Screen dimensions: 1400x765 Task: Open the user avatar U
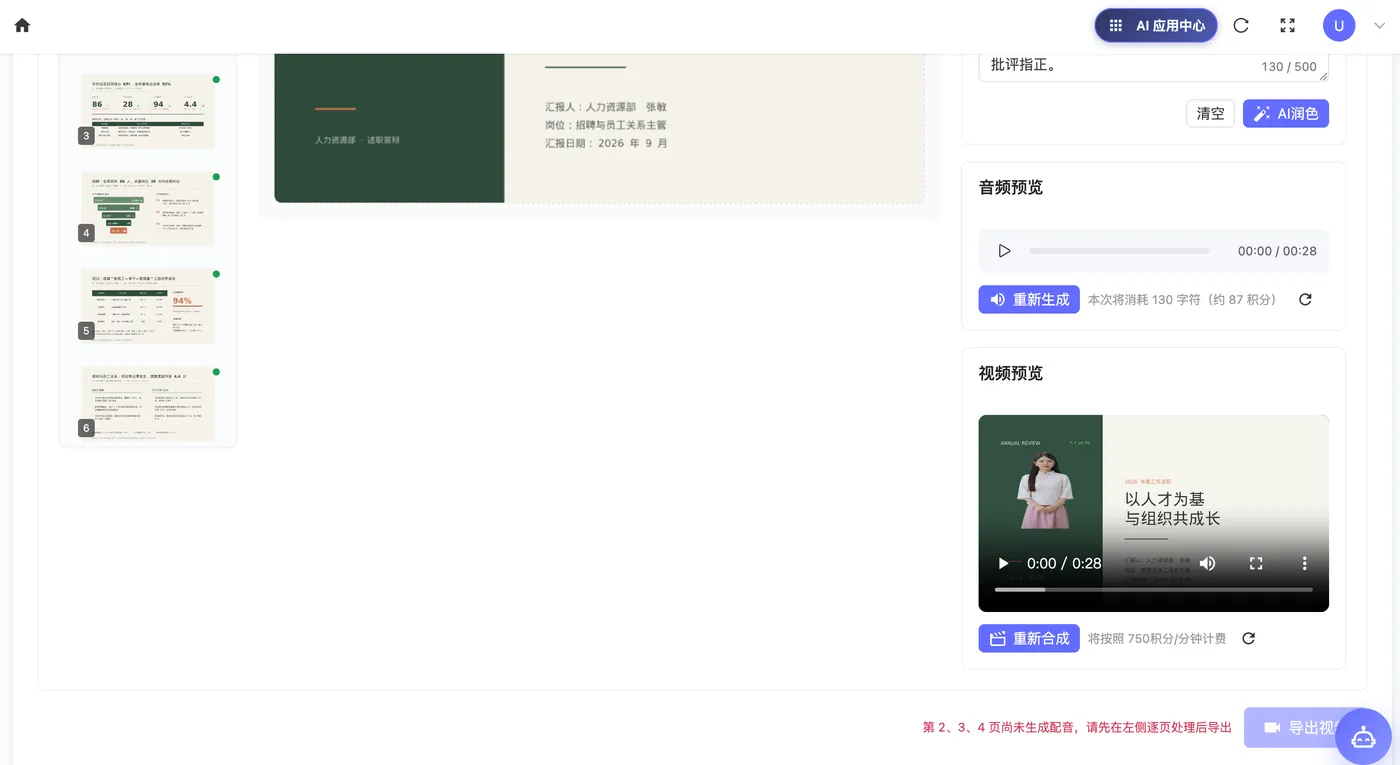(x=1339, y=26)
